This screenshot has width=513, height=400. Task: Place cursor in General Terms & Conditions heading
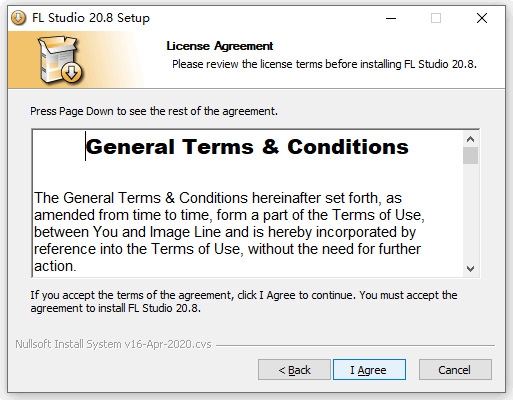[x=247, y=147]
